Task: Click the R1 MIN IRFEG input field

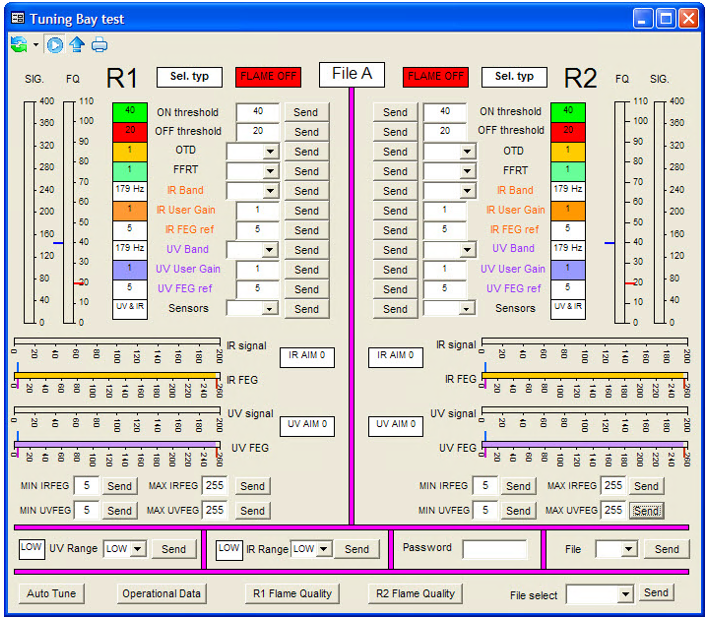Action: click(x=86, y=485)
